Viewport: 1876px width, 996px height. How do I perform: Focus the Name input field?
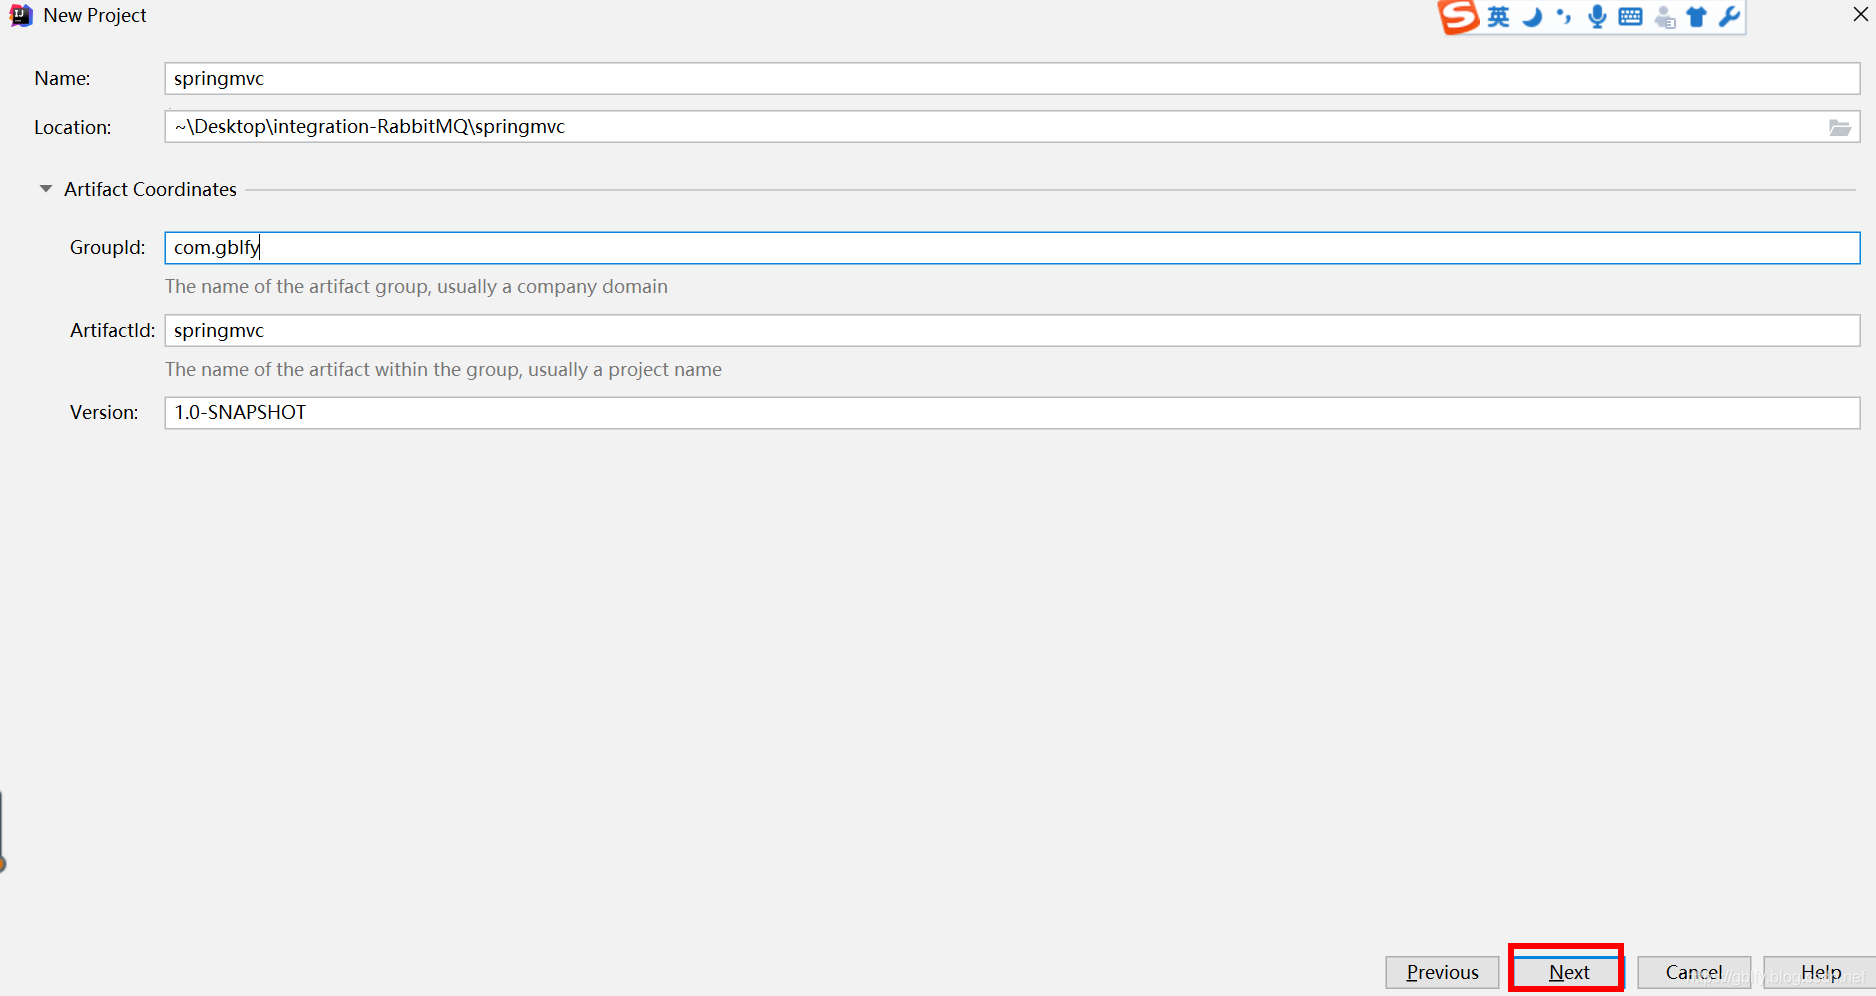pos(1012,79)
